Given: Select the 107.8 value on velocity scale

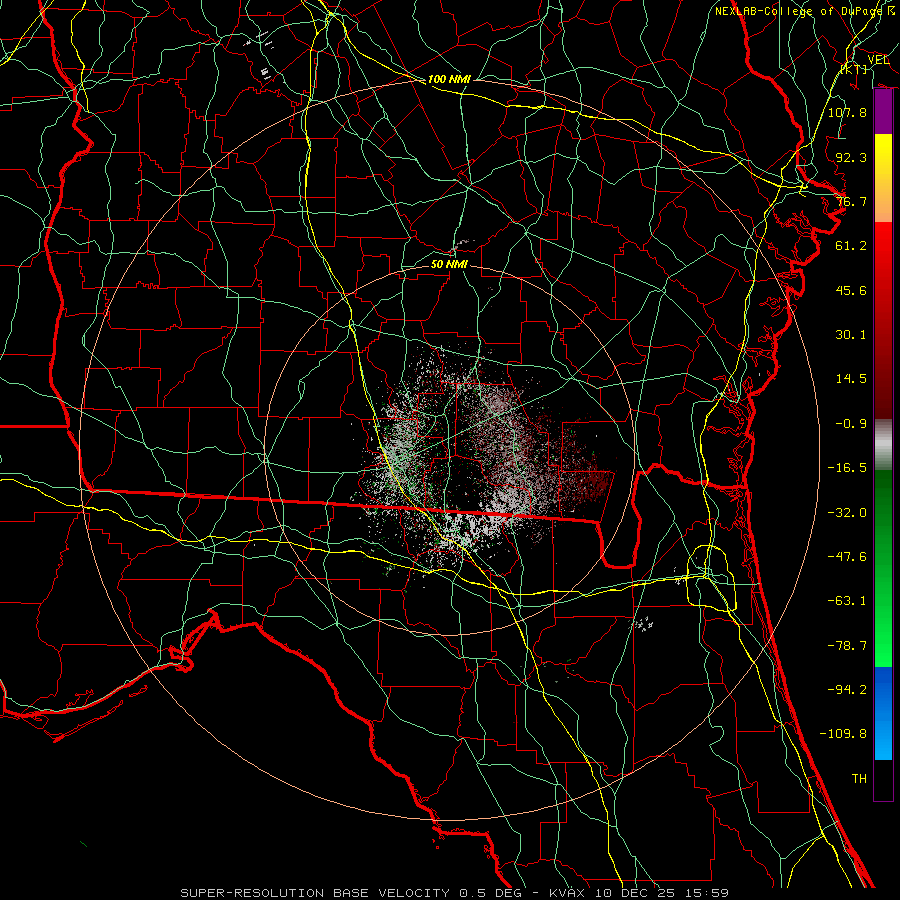Looking at the screenshot, I should (847, 112).
